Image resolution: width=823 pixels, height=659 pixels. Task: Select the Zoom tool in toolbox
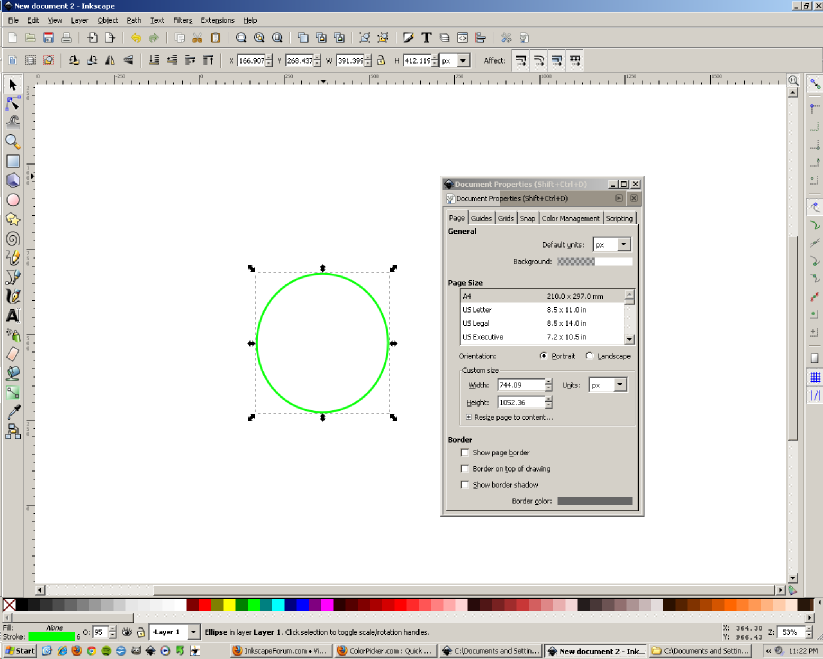(13, 142)
